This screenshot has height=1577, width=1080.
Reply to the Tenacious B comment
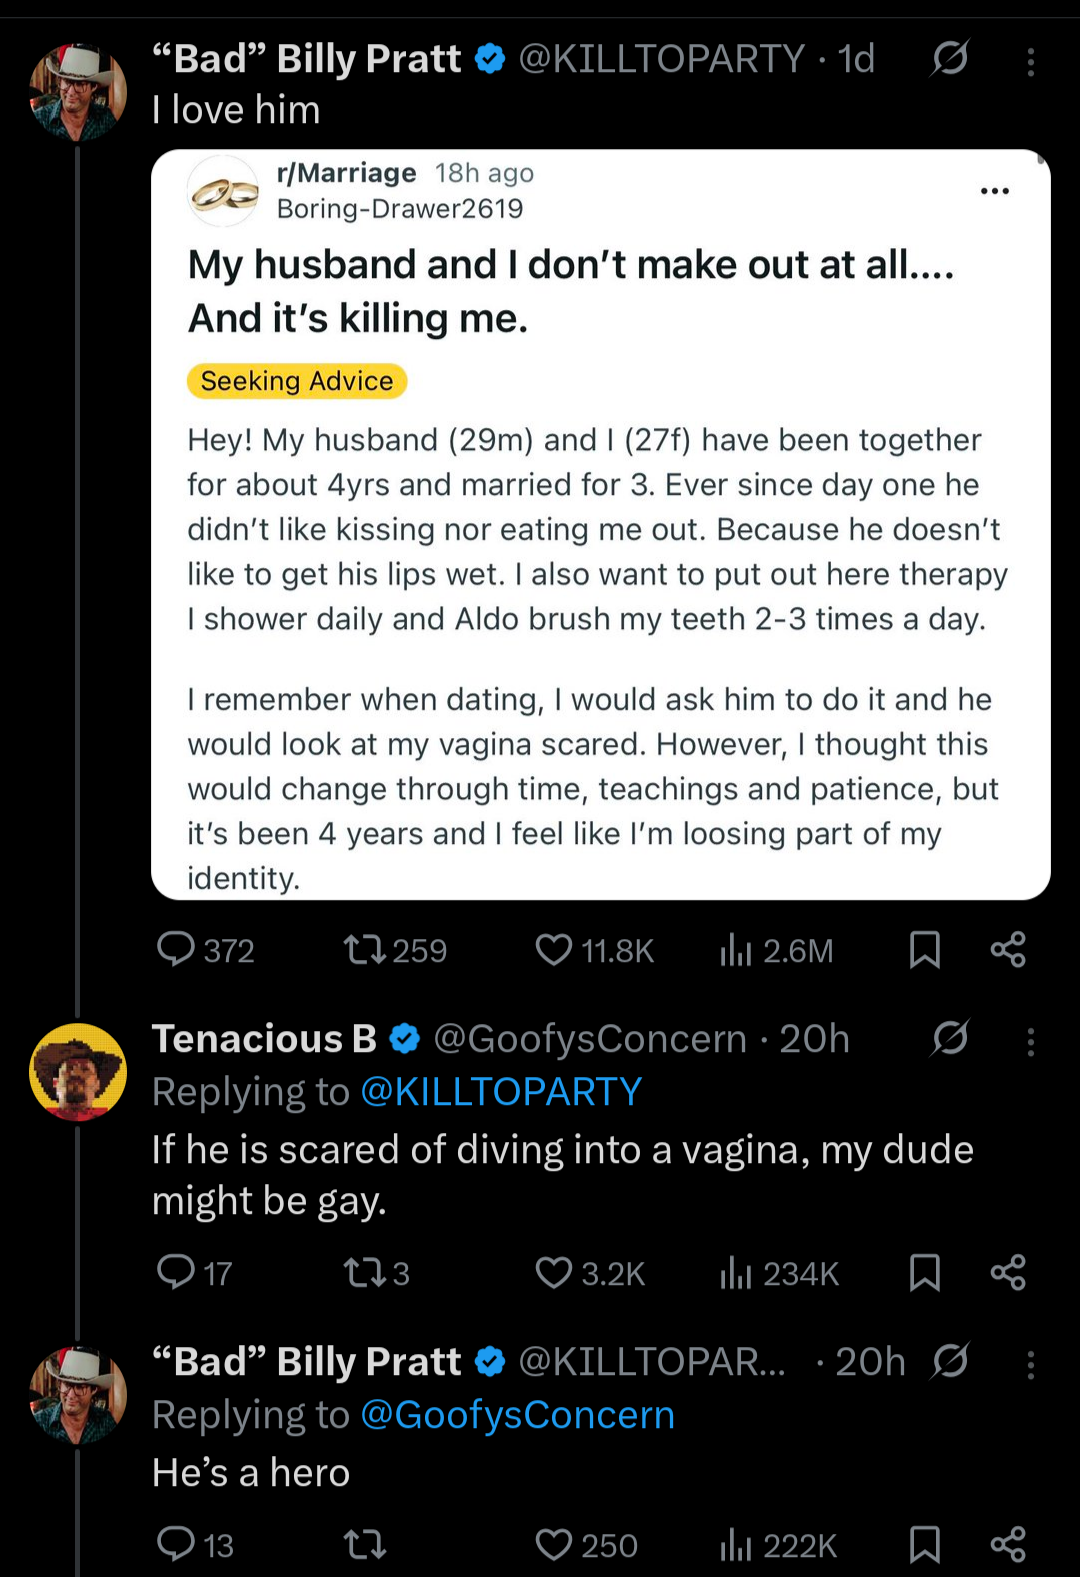coord(176,1273)
